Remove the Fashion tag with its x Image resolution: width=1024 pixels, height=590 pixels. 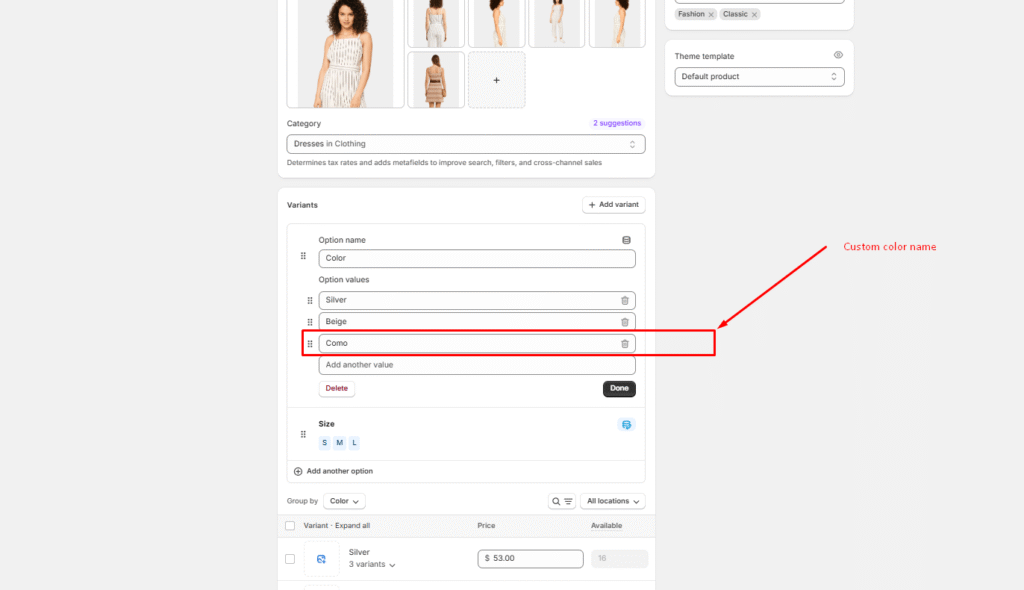coord(711,14)
